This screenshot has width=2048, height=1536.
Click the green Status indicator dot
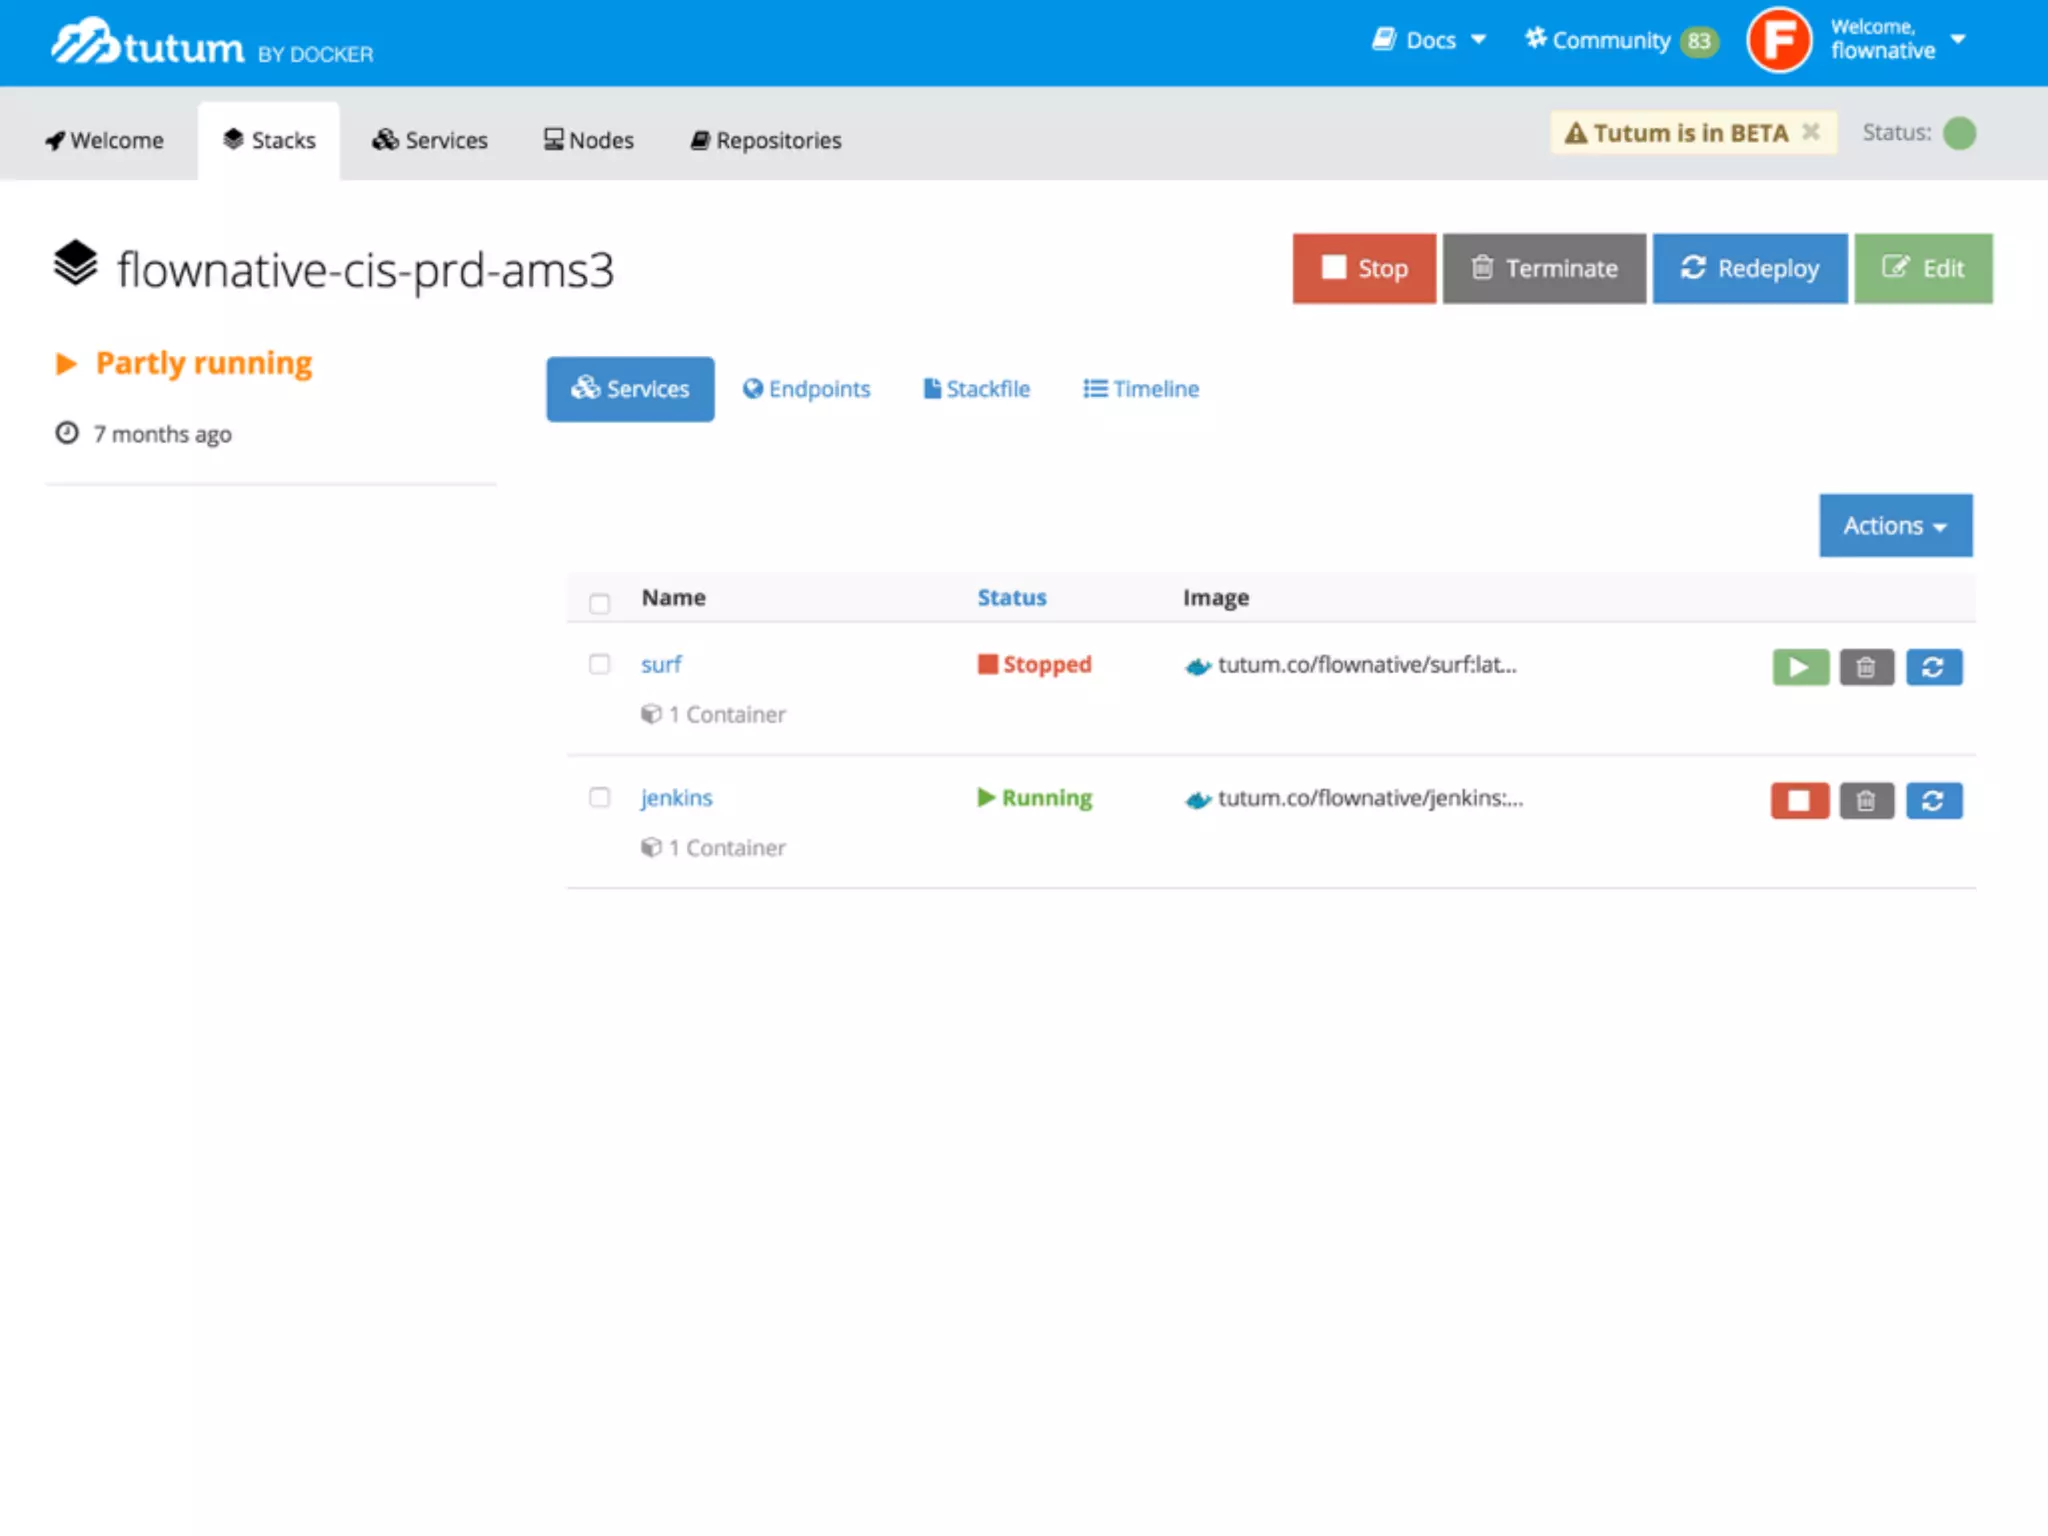[x=1959, y=133]
